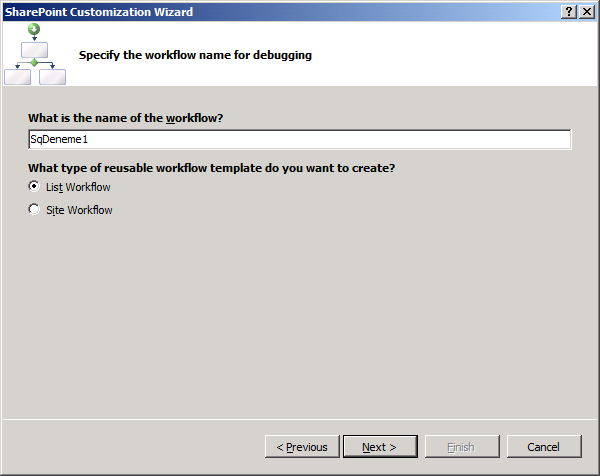Click the reusable workflow template question label

[x=211, y=168]
